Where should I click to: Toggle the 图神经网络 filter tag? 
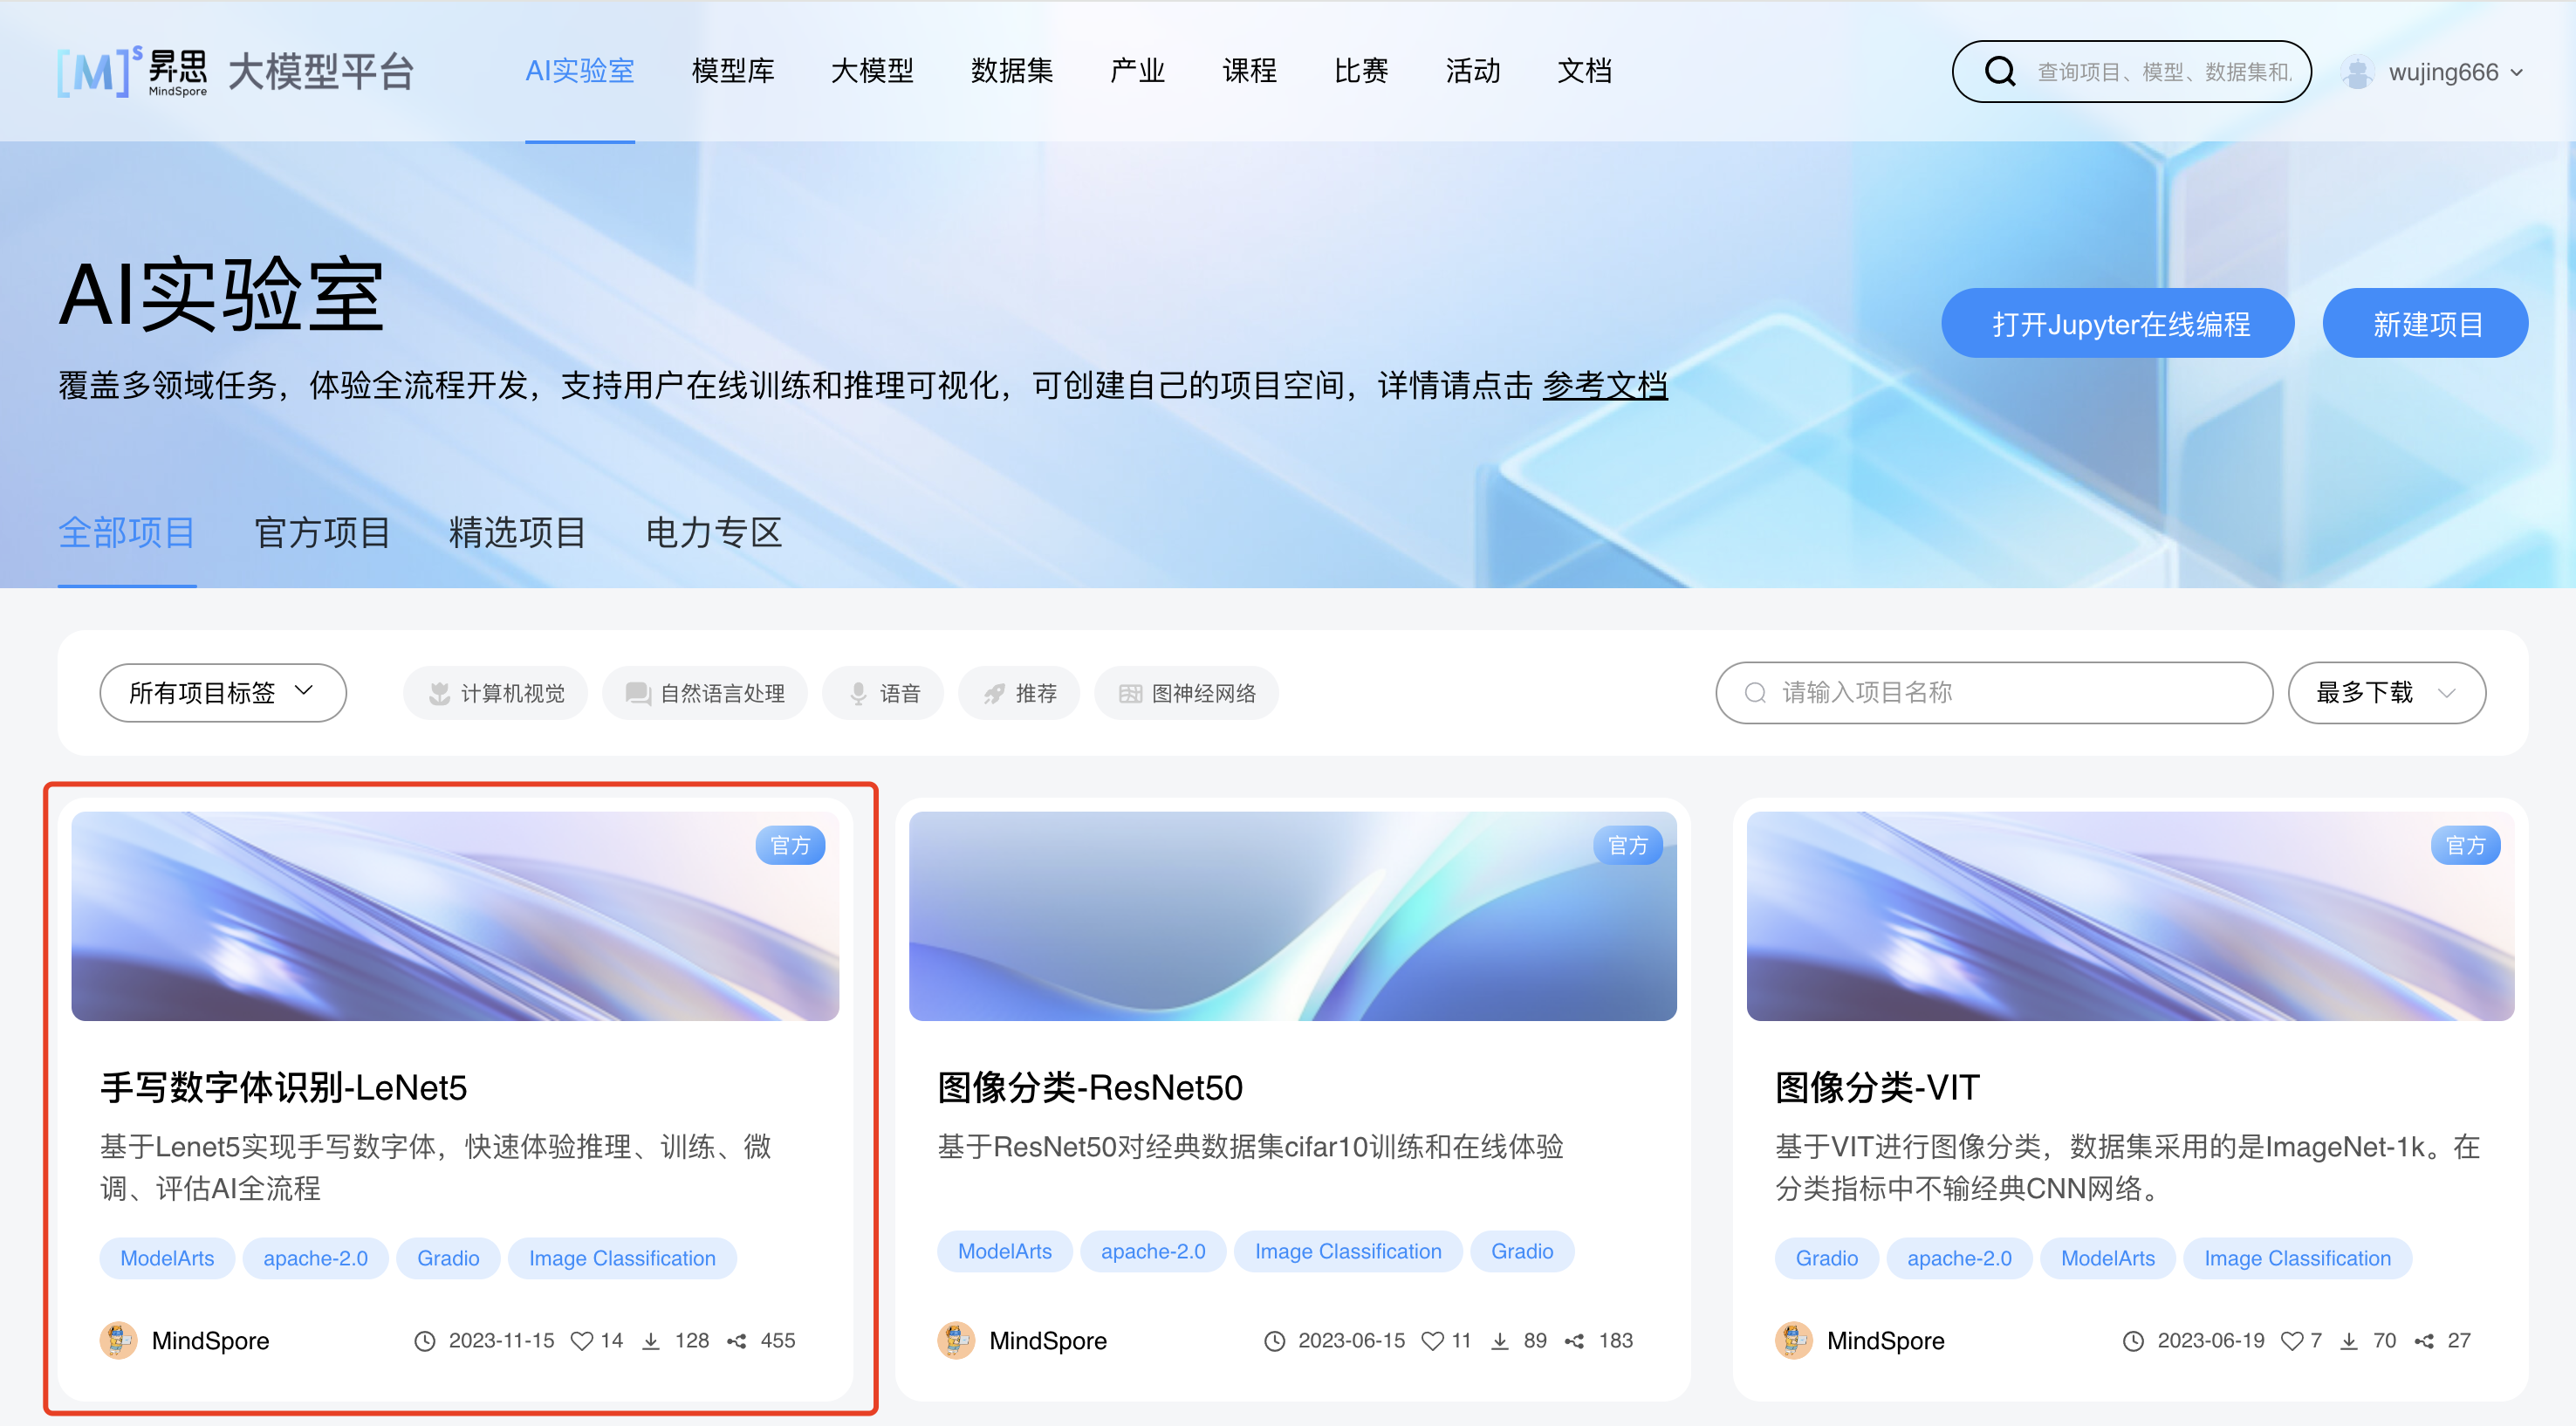tap(1187, 693)
